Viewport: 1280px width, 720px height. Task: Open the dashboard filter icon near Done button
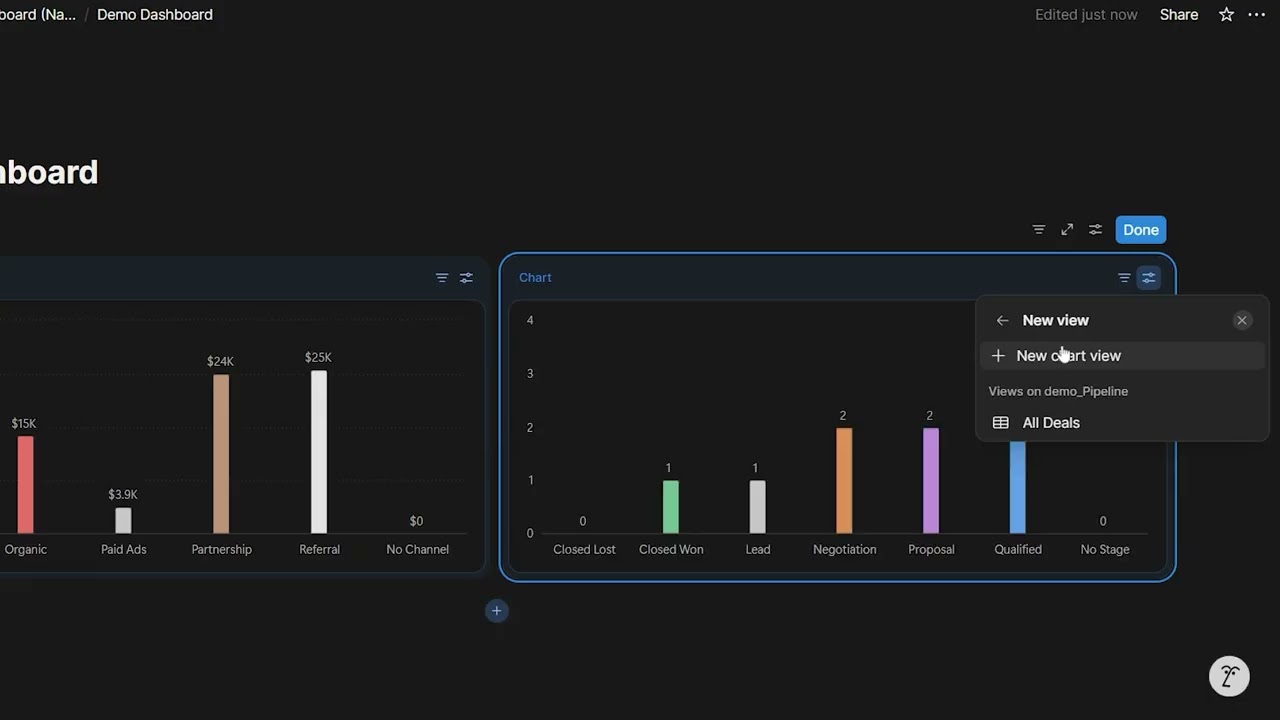pyautogui.click(x=1039, y=229)
